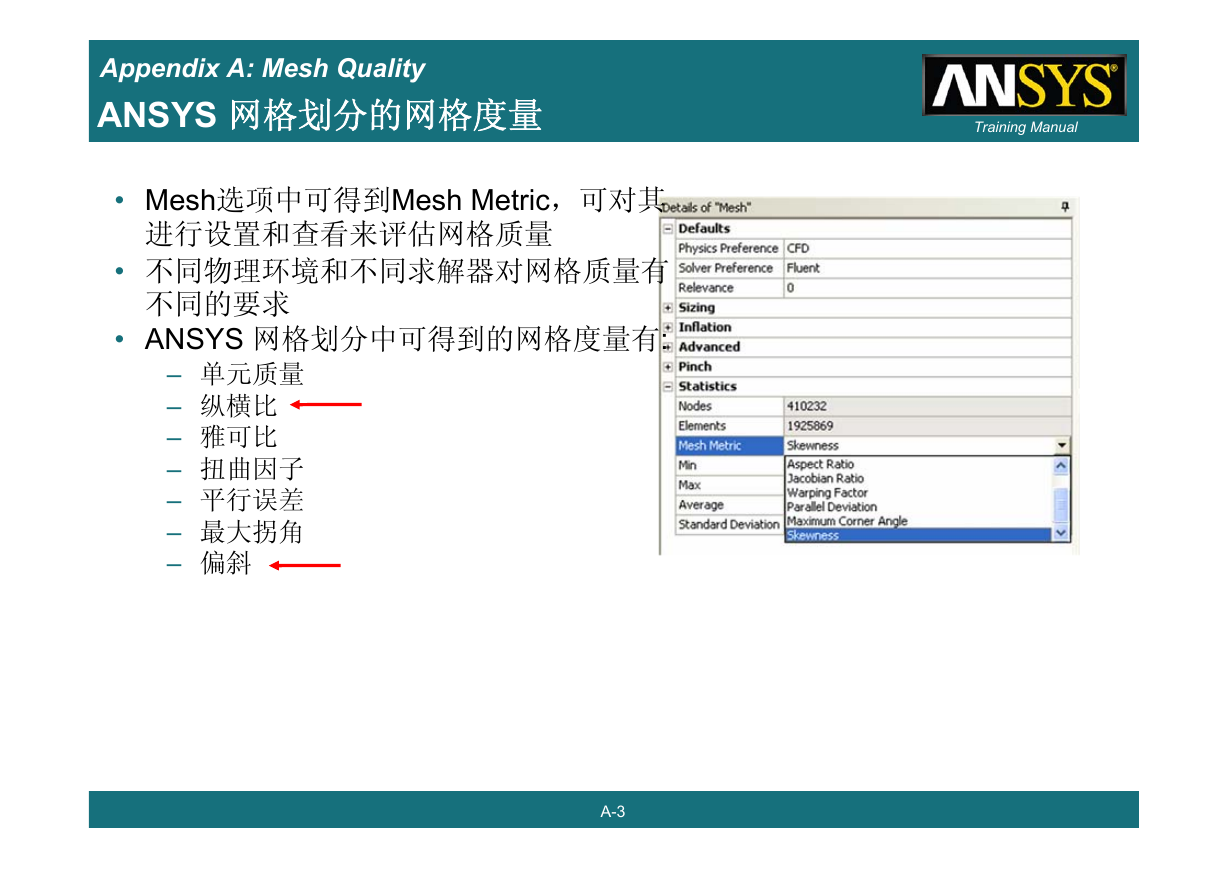Choose Warping Factor from the metric list
Screen dimensions: 1228x869
[x=827, y=493]
